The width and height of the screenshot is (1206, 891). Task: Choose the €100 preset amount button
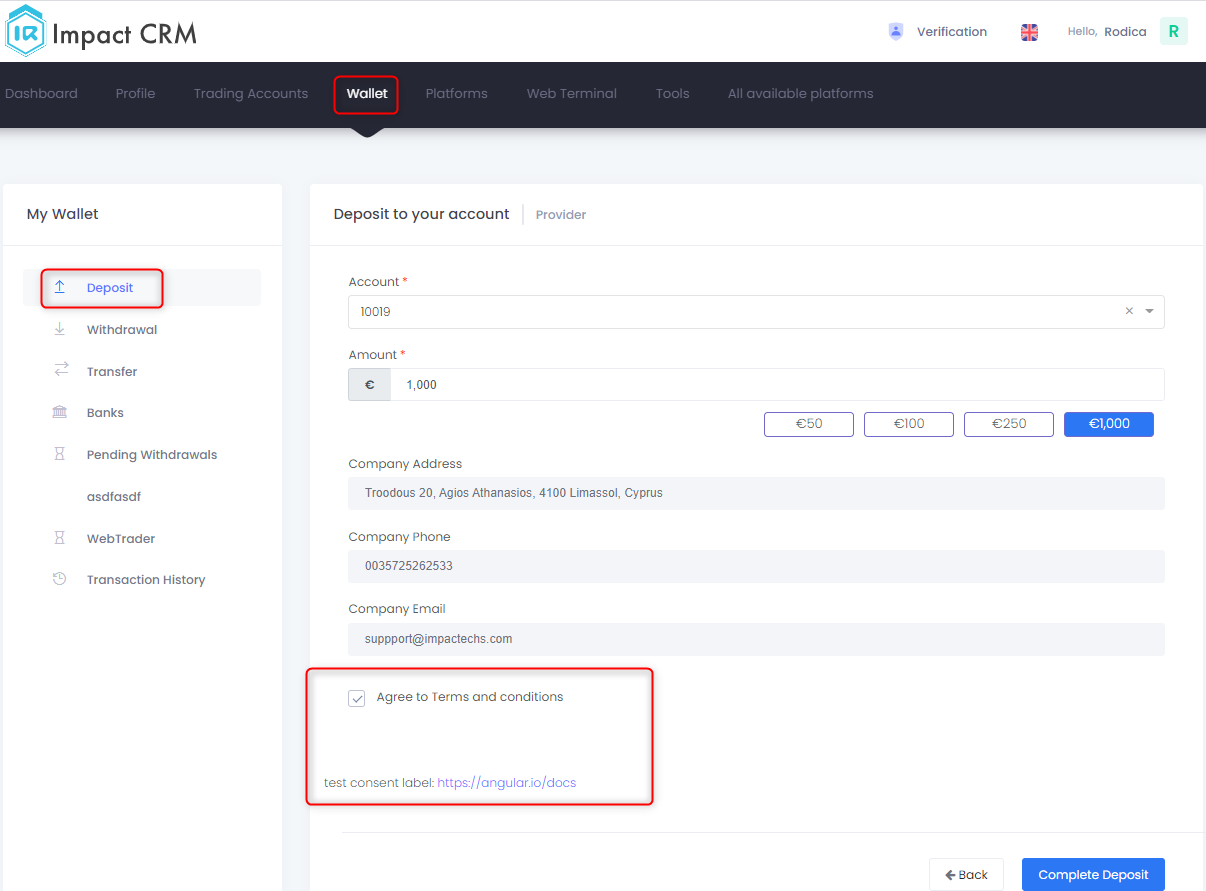pos(909,424)
